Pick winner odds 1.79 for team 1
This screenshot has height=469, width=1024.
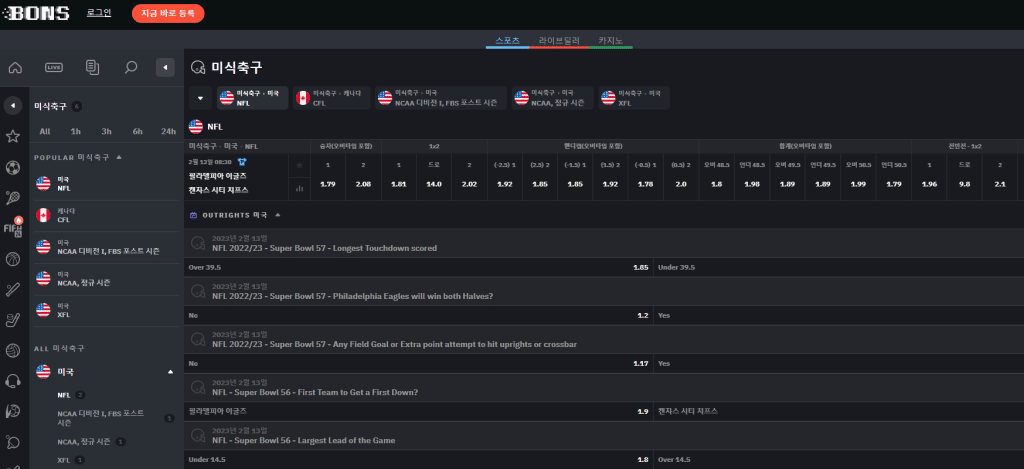pyautogui.click(x=328, y=185)
